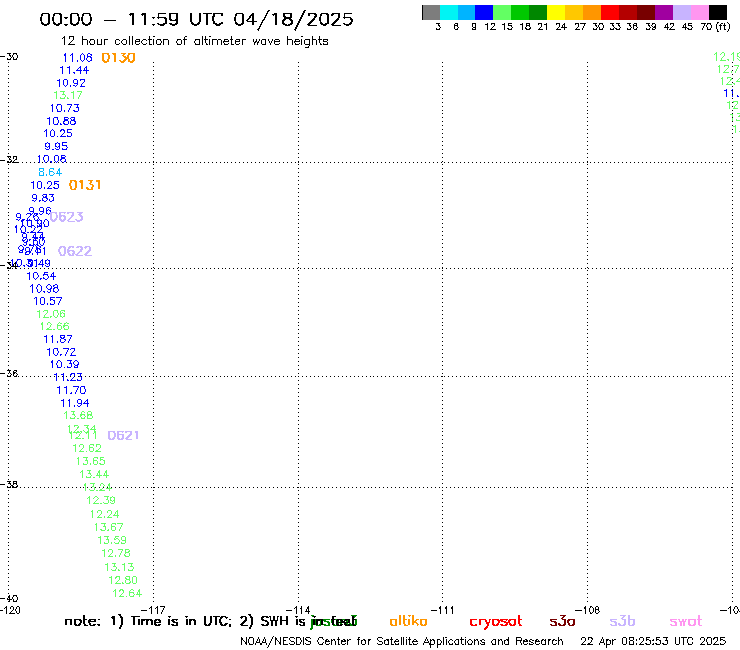Screen dimensions: 740x650
Task: Click green wave height value 13.68
Action: click(78, 415)
